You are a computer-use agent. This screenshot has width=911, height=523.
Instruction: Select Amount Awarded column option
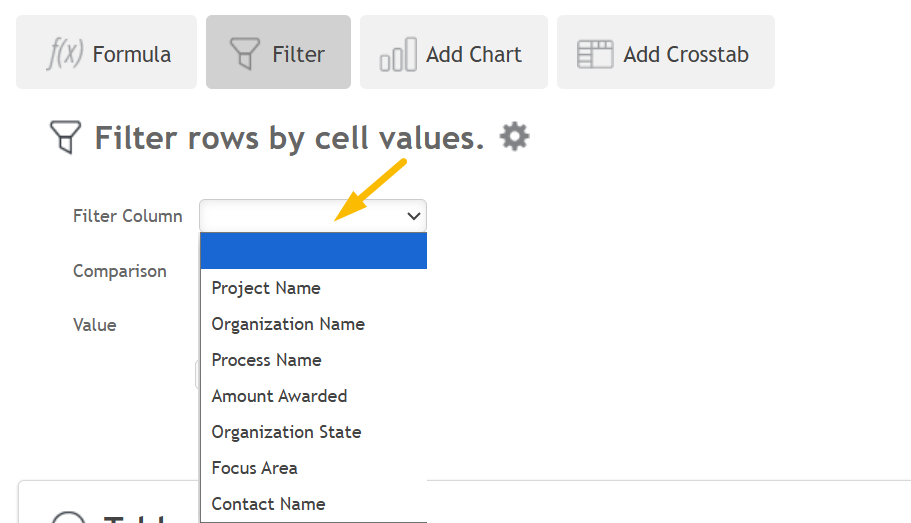[314, 396]
